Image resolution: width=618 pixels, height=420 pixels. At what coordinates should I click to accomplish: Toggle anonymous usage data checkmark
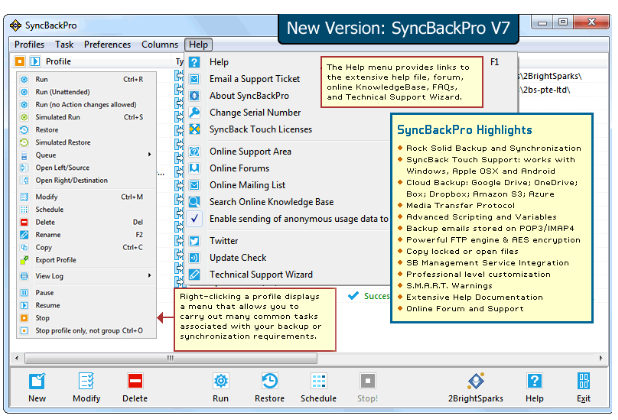pyautogui.click(x=195, y=219)
